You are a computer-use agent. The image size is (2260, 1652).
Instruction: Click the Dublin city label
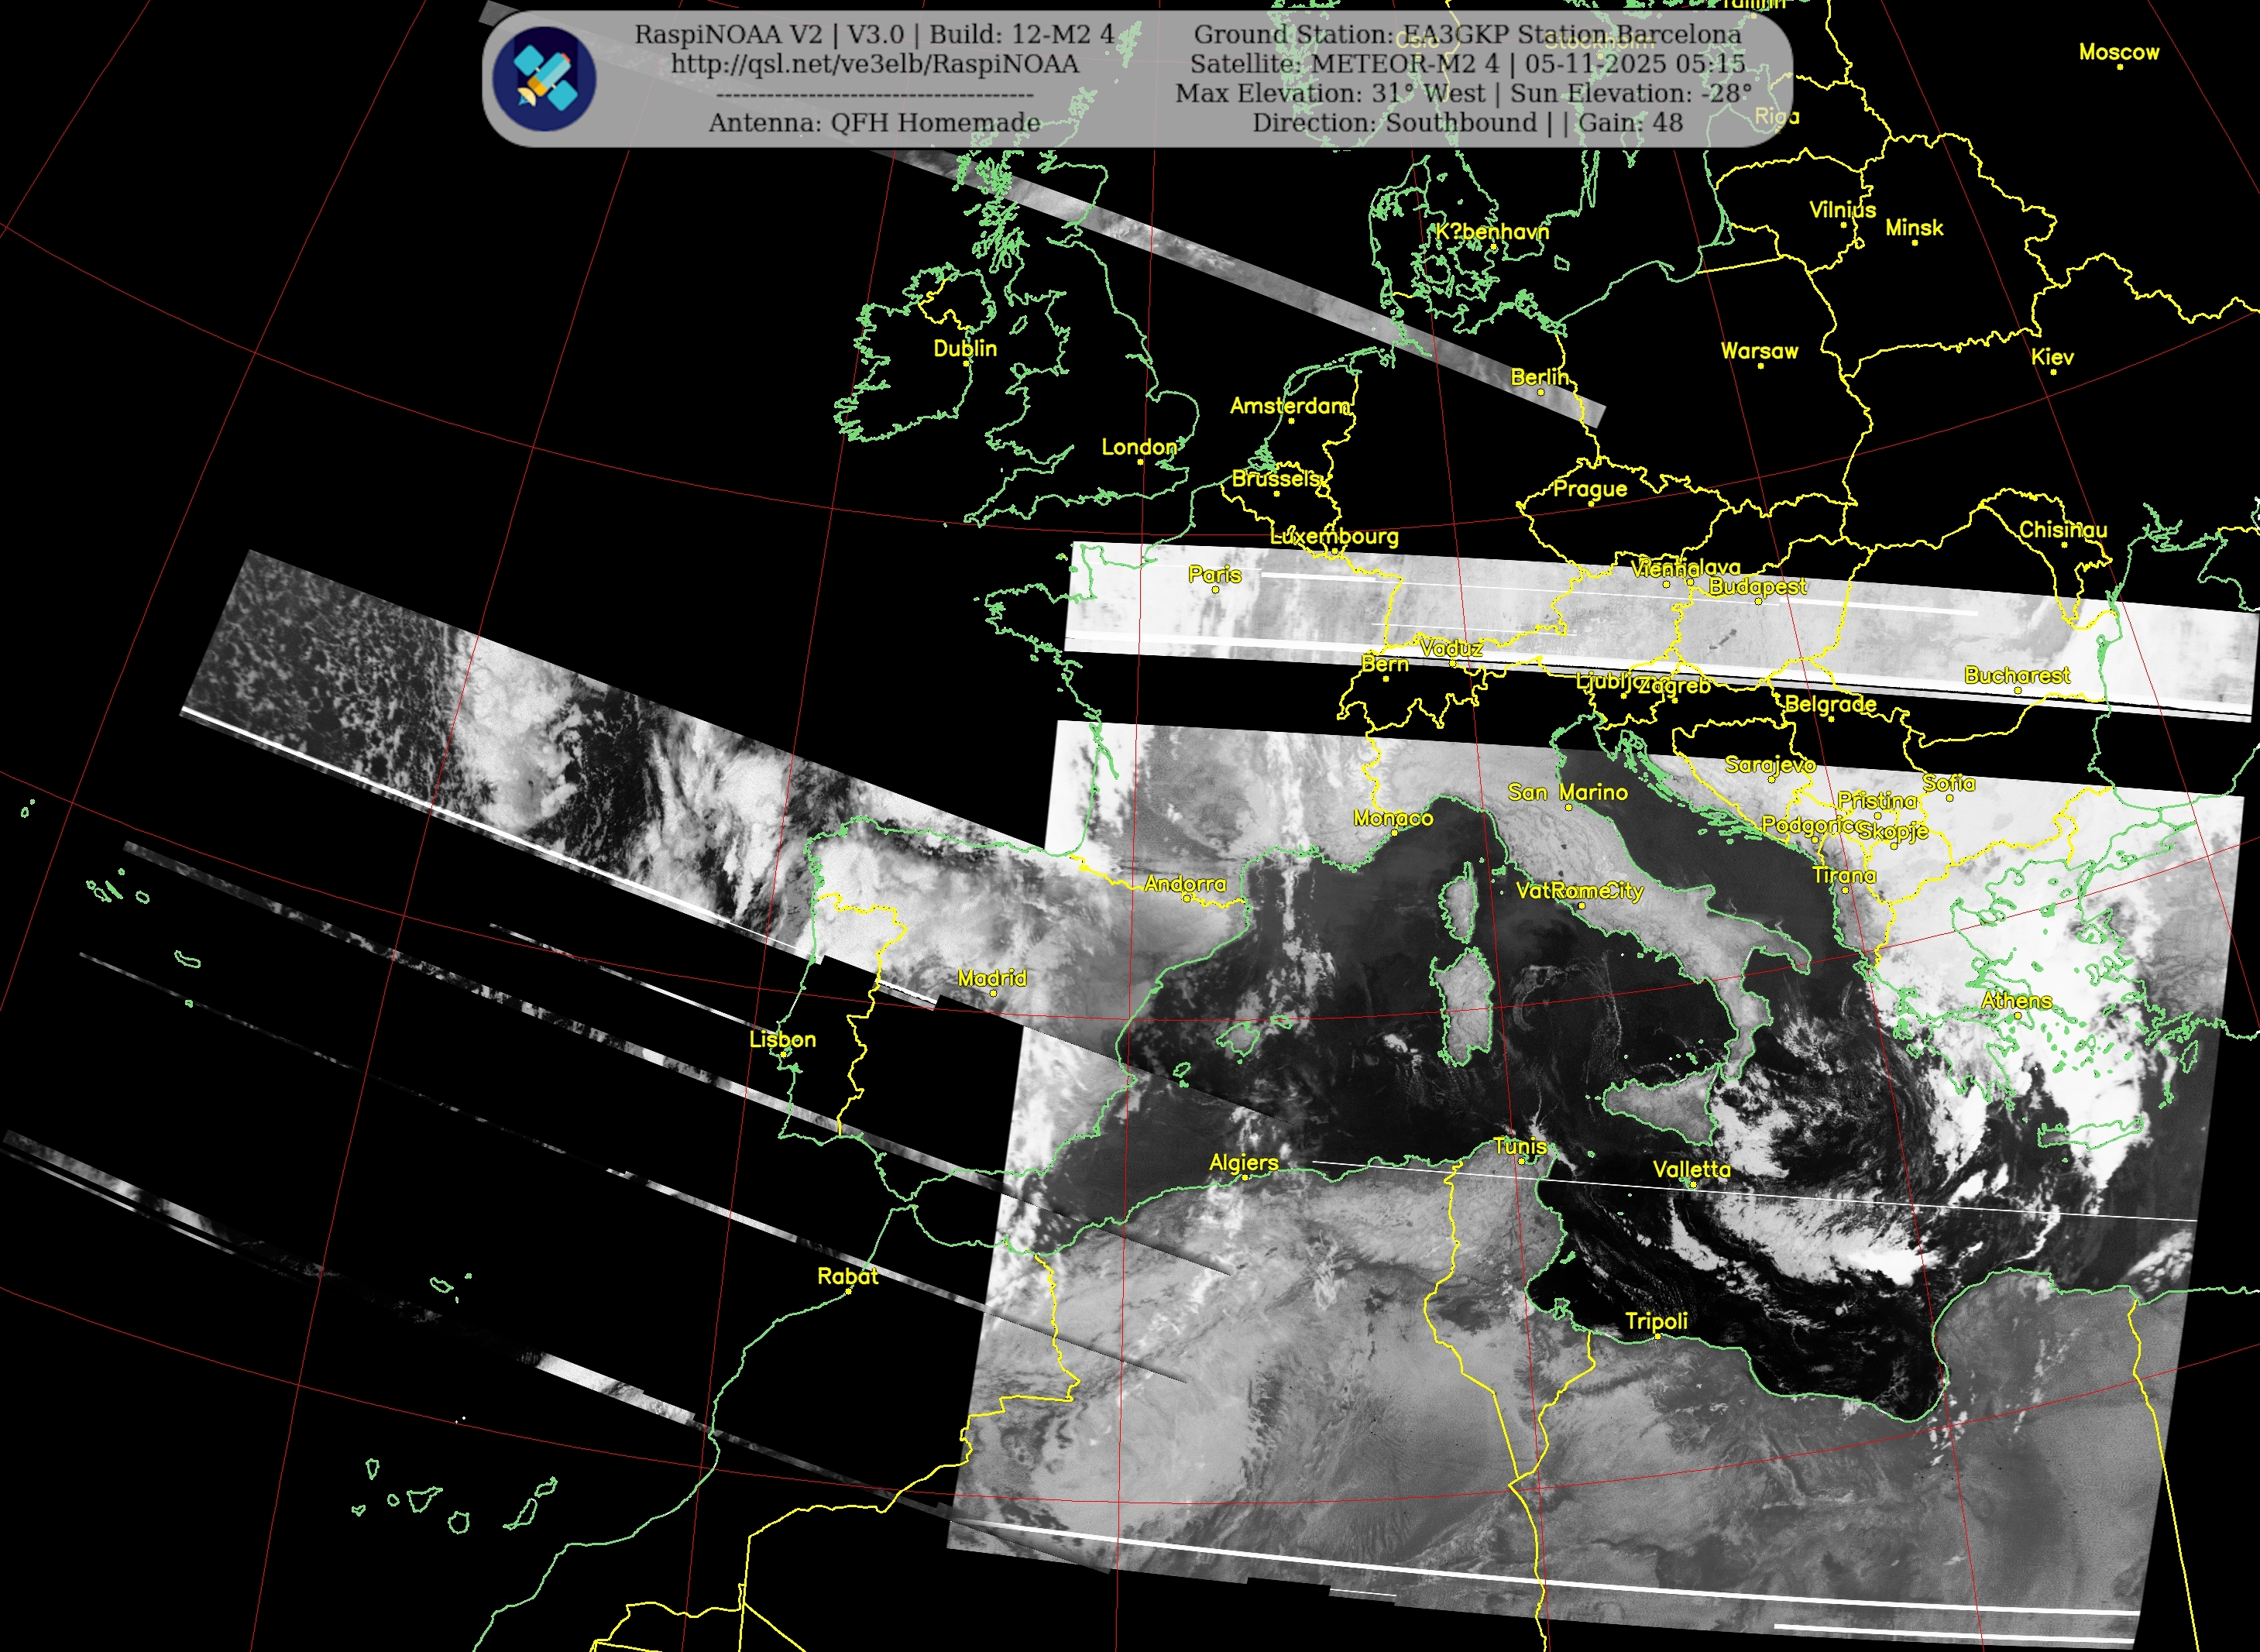point(964,348)
